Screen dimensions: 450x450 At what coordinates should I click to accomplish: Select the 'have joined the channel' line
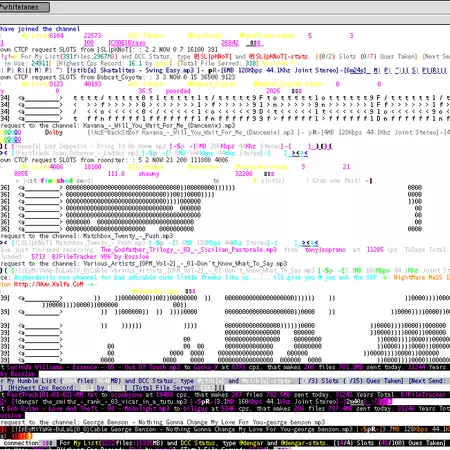tap(40, 29)
